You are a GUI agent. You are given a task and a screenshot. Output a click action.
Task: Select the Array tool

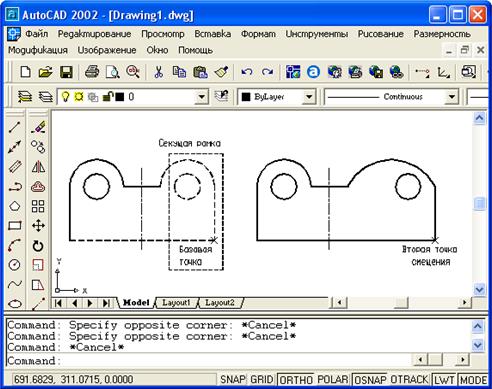click(x=38, y=206)
